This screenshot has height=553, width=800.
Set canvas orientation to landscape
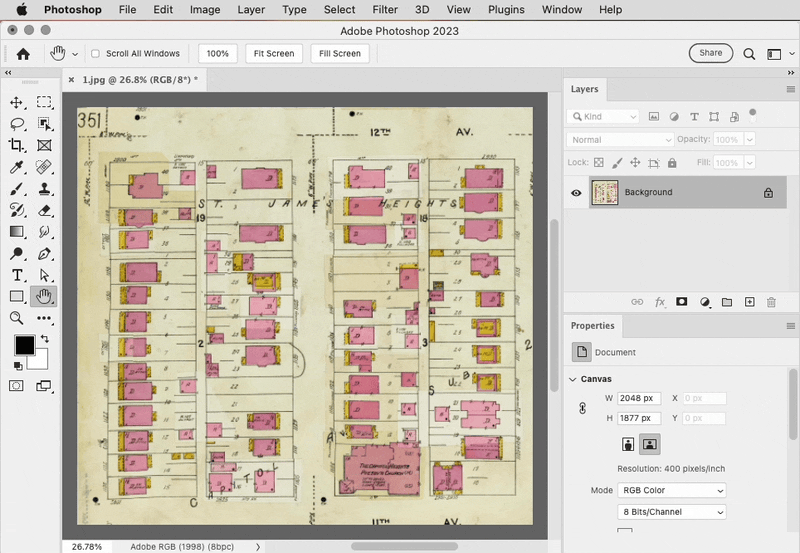(x=649, y=444)
